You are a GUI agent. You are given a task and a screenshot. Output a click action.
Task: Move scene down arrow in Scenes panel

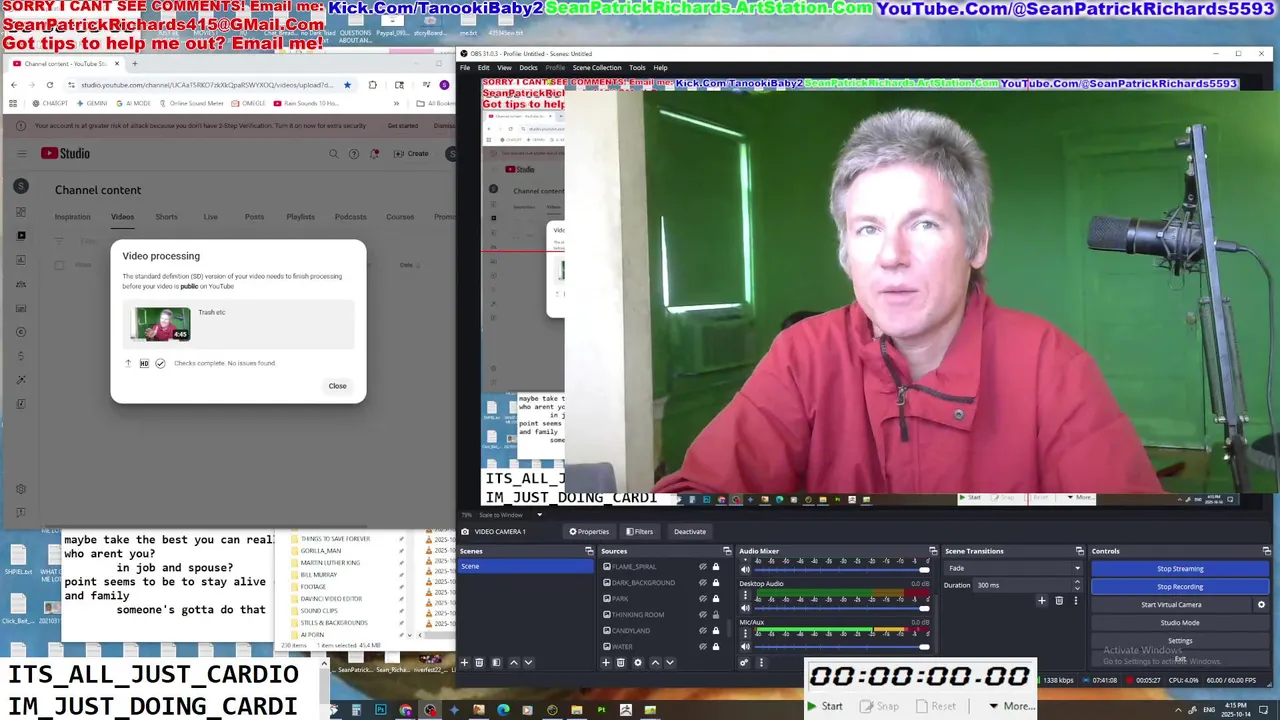528,662
